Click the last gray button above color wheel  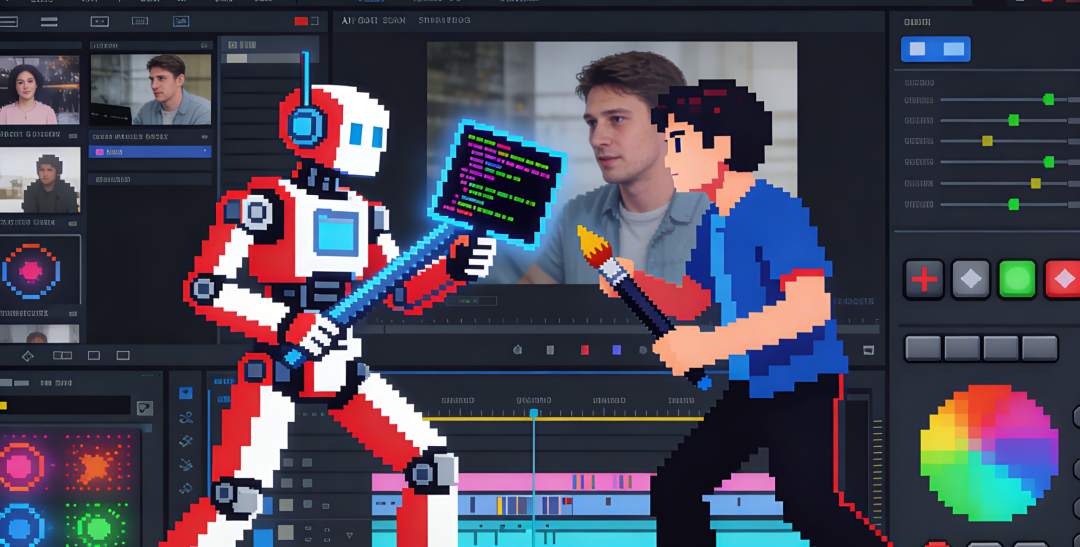point(1040,348)
